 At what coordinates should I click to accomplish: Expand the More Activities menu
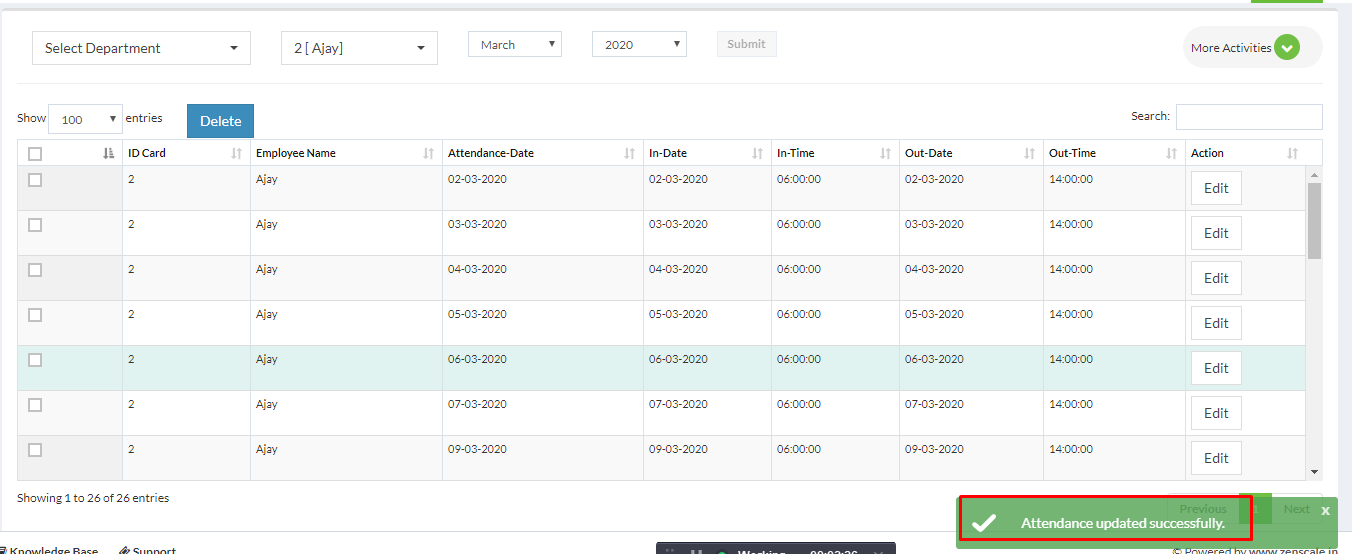[1252, 47]
